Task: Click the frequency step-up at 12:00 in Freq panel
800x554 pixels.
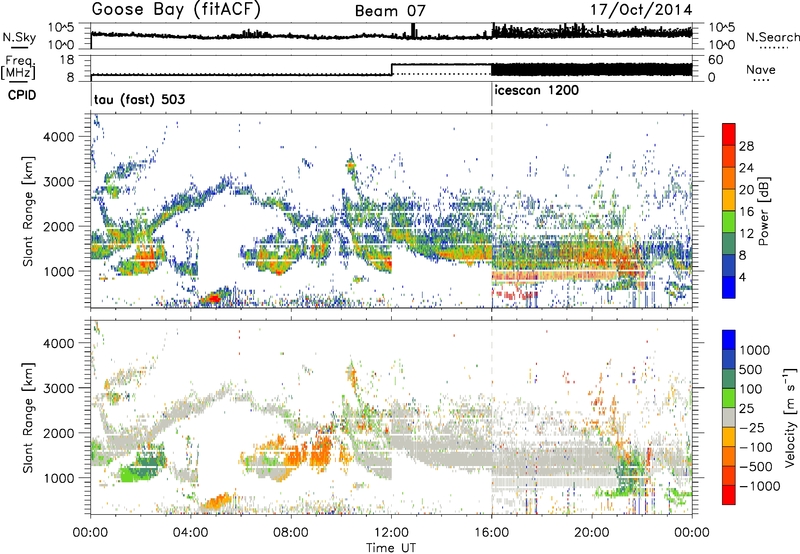Action: (x=392, y=69)
